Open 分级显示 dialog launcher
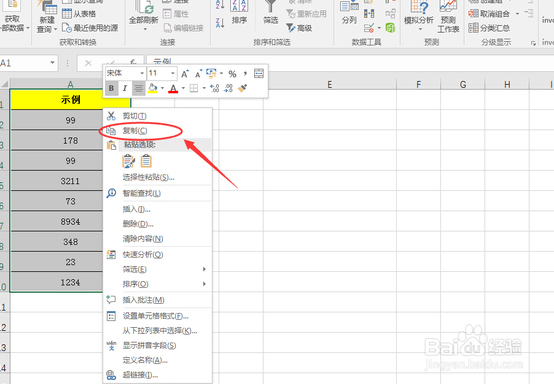This screenshot has width=554, height=384. coord(533,43)
